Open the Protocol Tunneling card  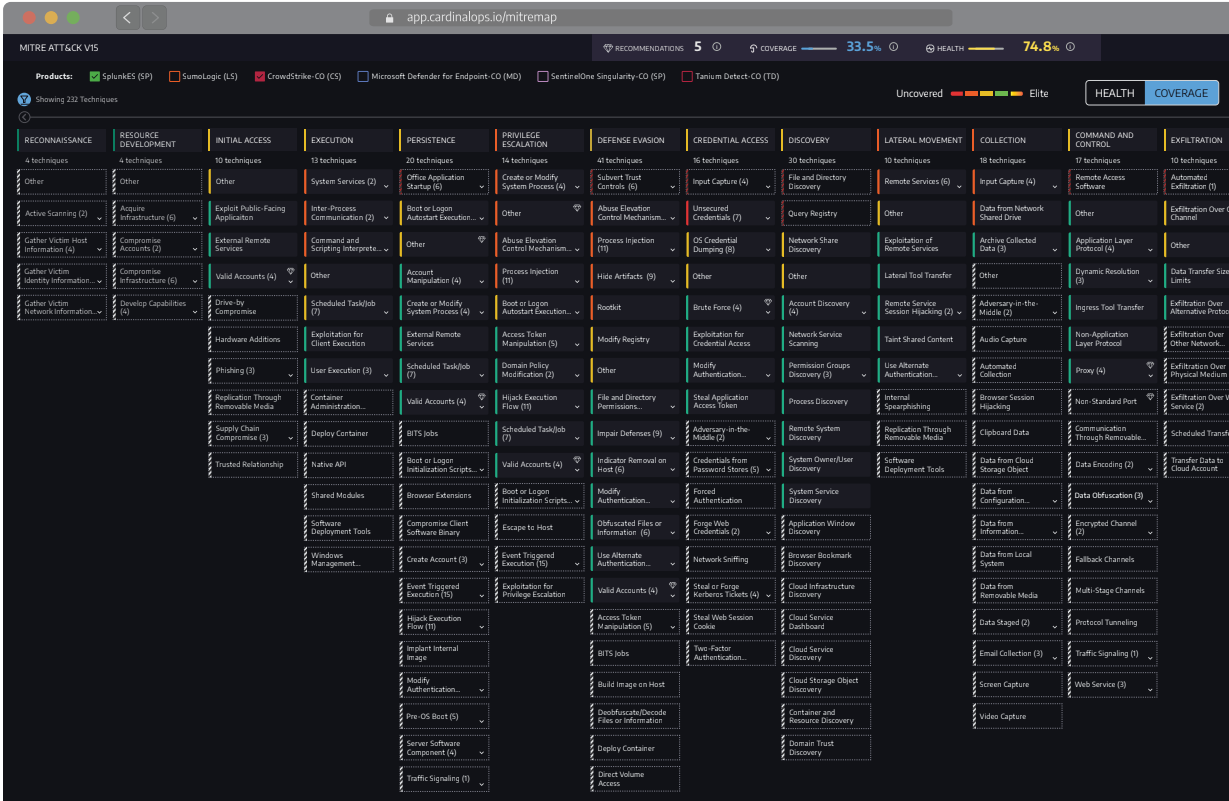1112,622
